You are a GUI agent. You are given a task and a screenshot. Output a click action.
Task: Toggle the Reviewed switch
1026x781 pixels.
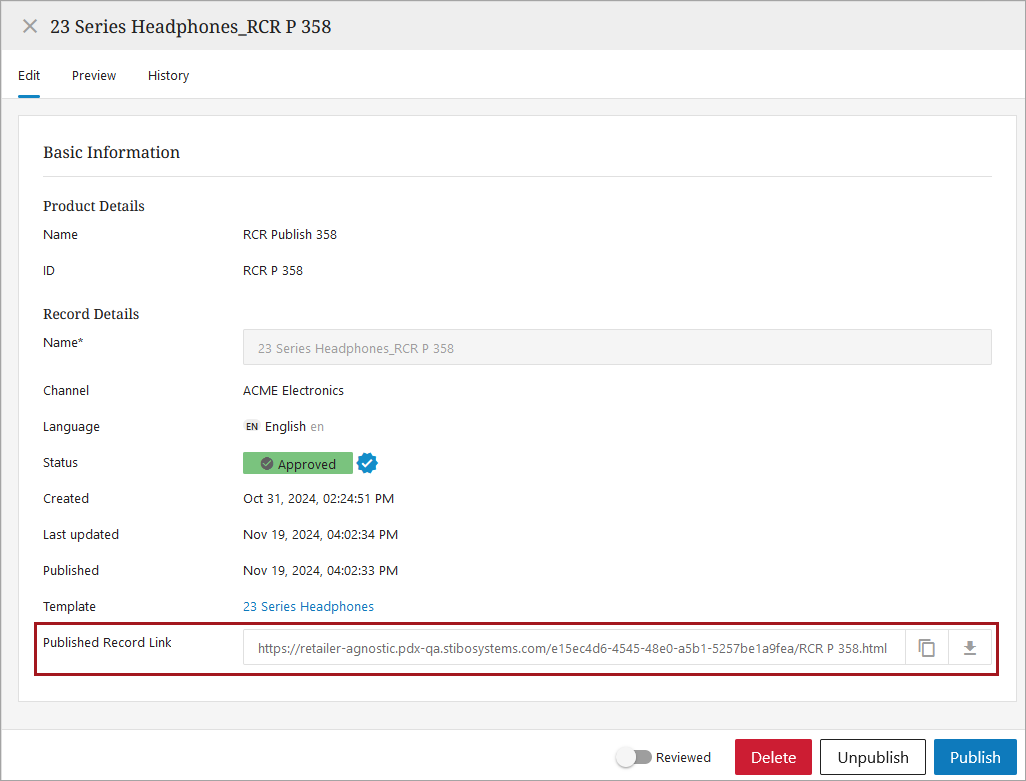click(x=633, y=757)
